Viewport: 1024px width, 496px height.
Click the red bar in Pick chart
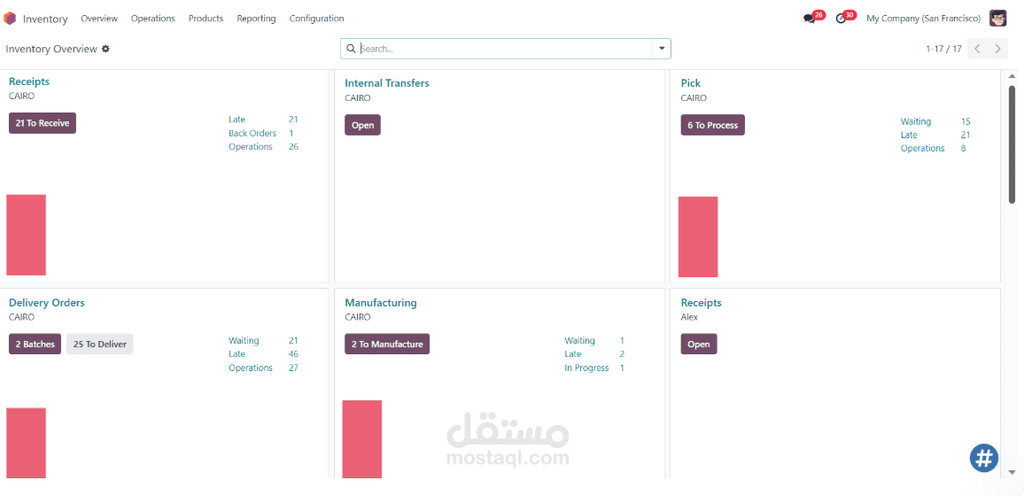tap(698, 237)
